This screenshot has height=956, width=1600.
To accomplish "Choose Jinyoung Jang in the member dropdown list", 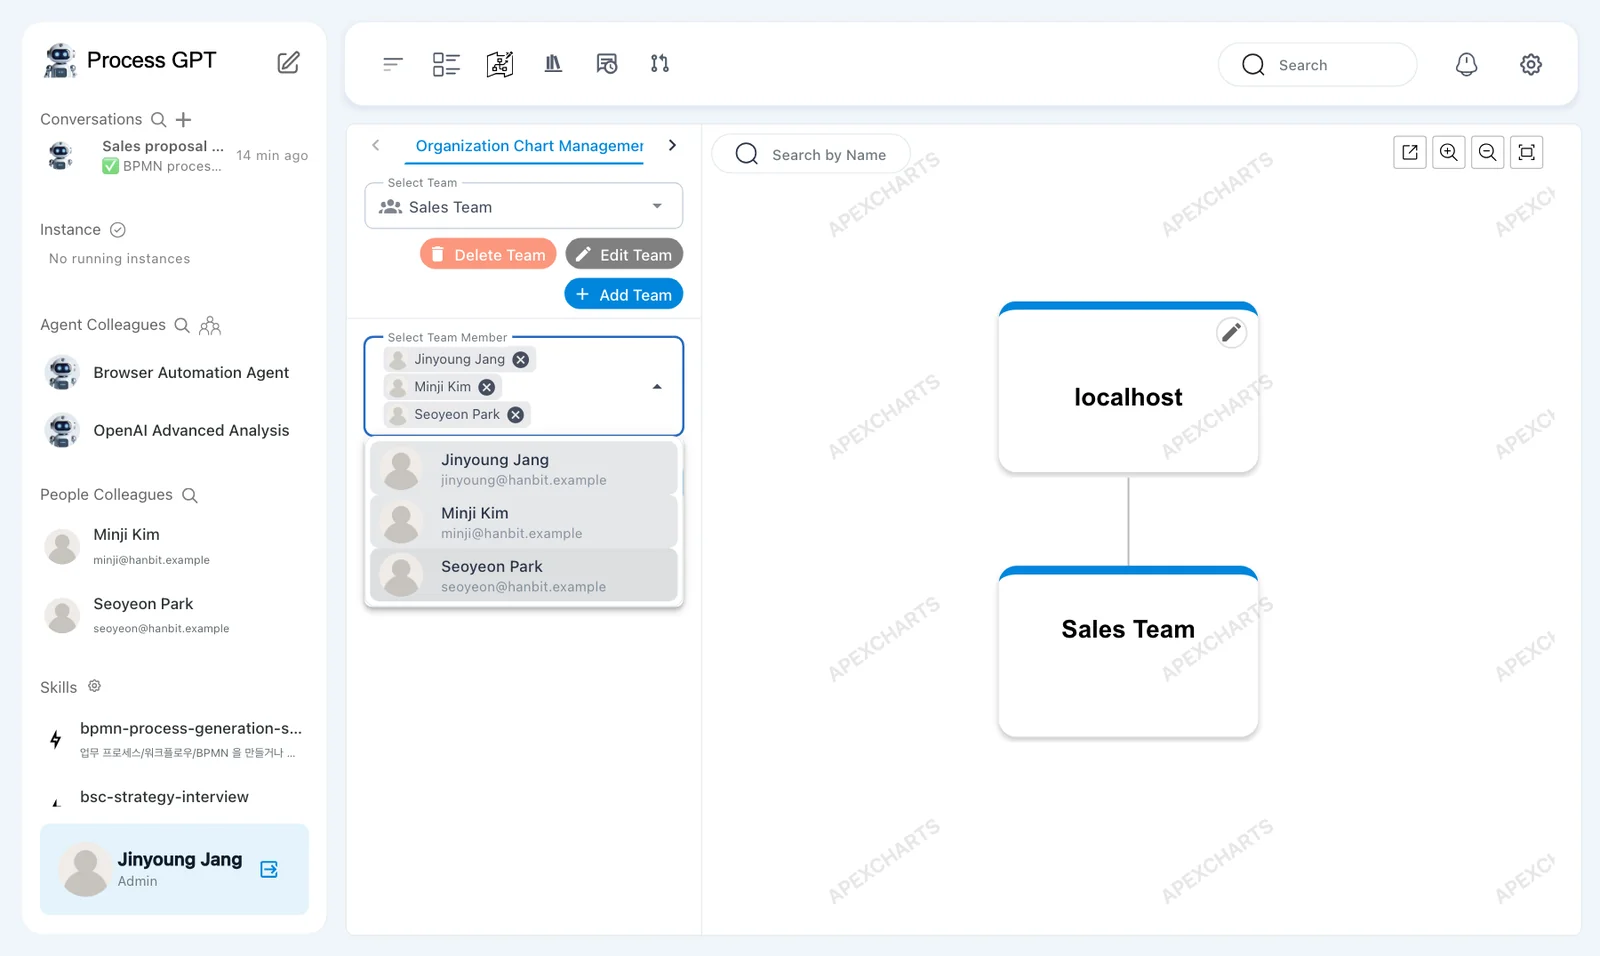I will click(x=524, y=469).
